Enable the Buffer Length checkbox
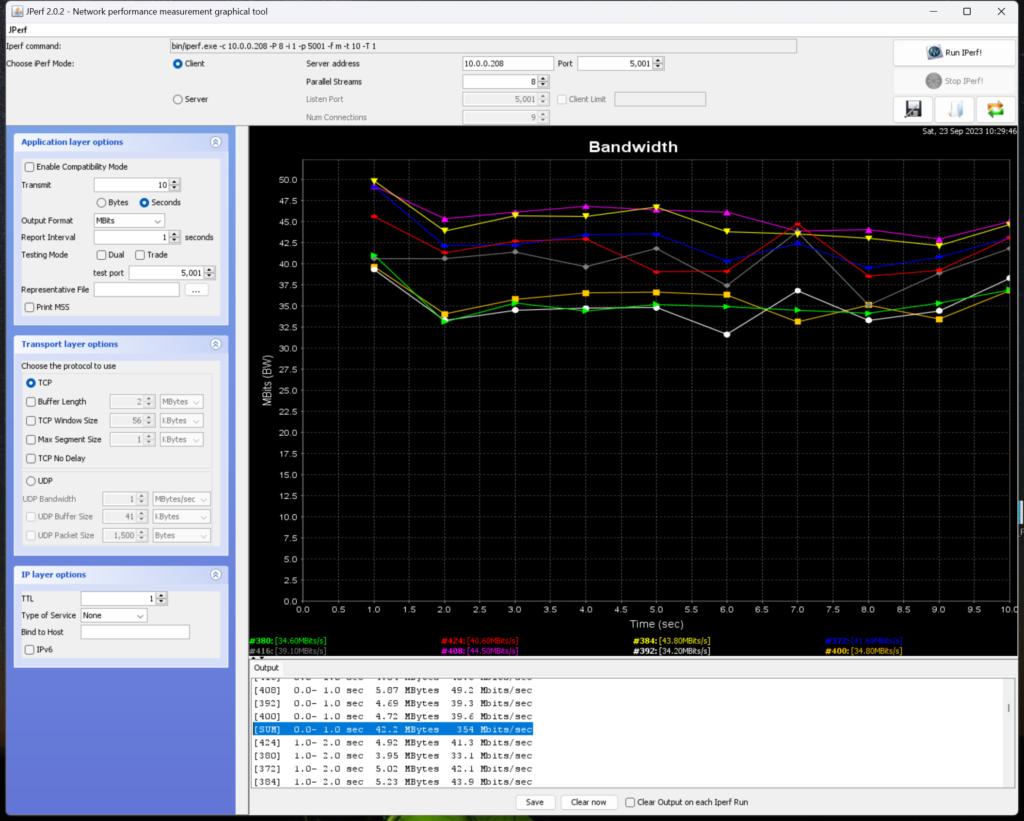This screenshot has height=821, width=1024. point(31,402)
